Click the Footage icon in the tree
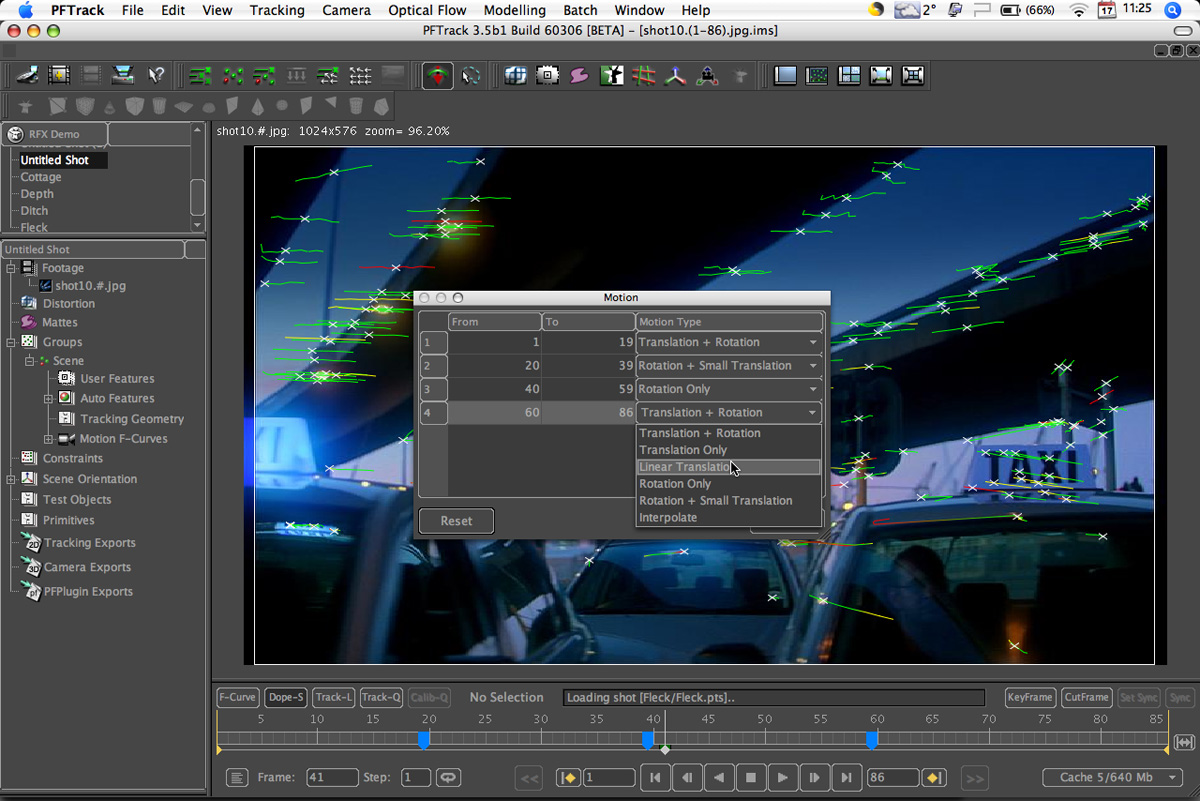The height and width of the screenshot is (801, 1200). coord(28,268)
